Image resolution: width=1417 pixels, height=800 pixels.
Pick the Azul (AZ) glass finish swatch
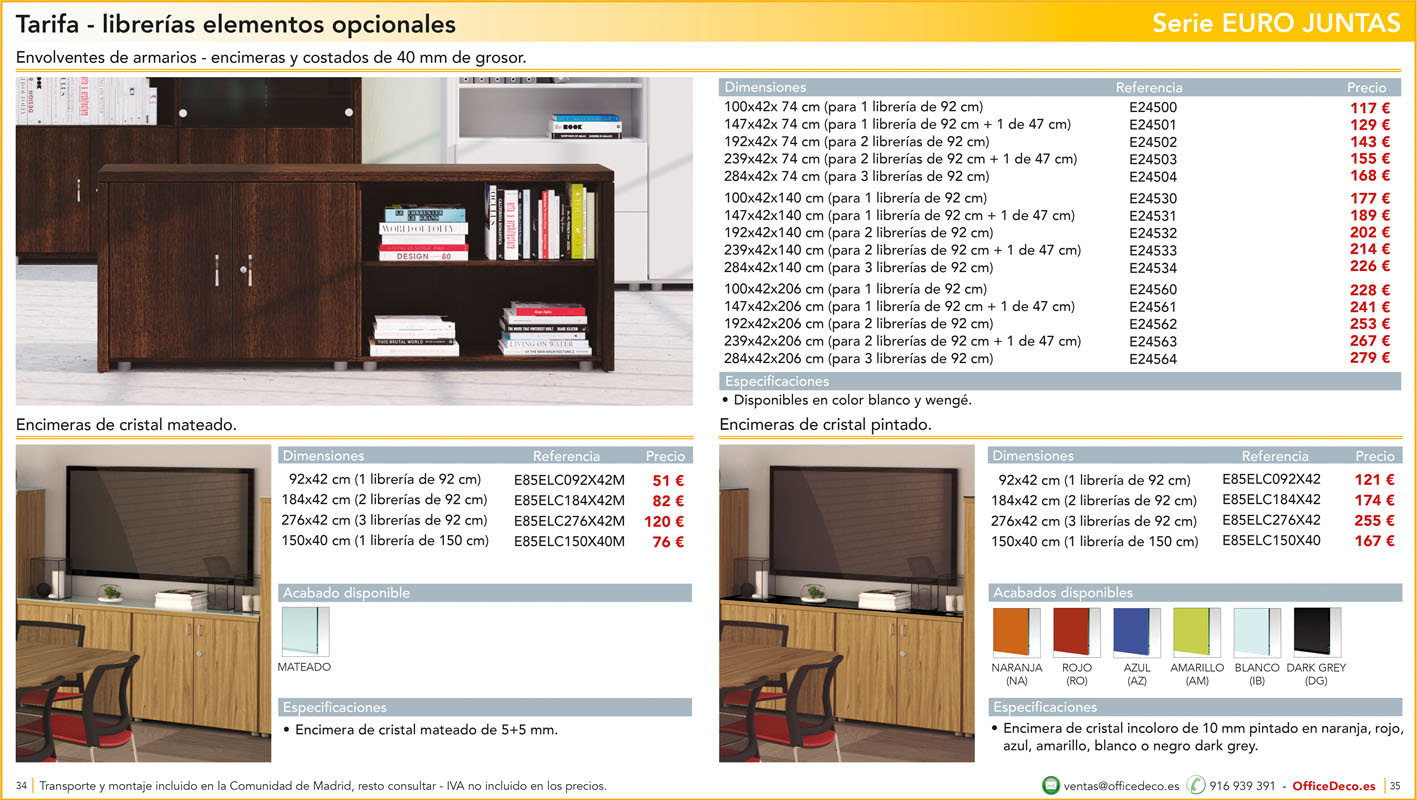pyautogui.click(x=1136, y=632)
